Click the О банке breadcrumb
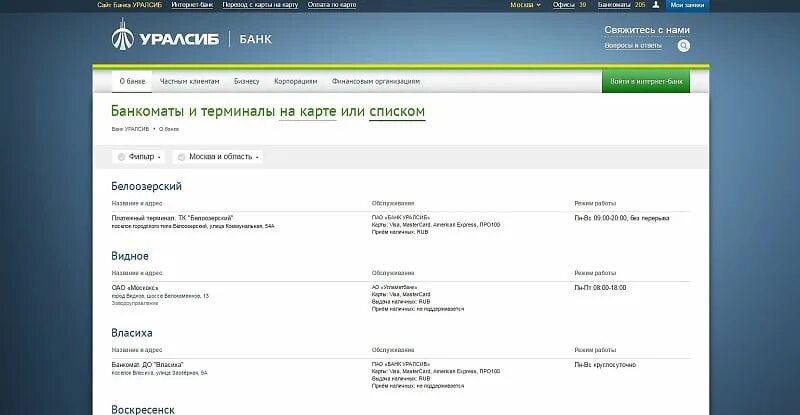800x415 pixels. [x=169, y=129]
